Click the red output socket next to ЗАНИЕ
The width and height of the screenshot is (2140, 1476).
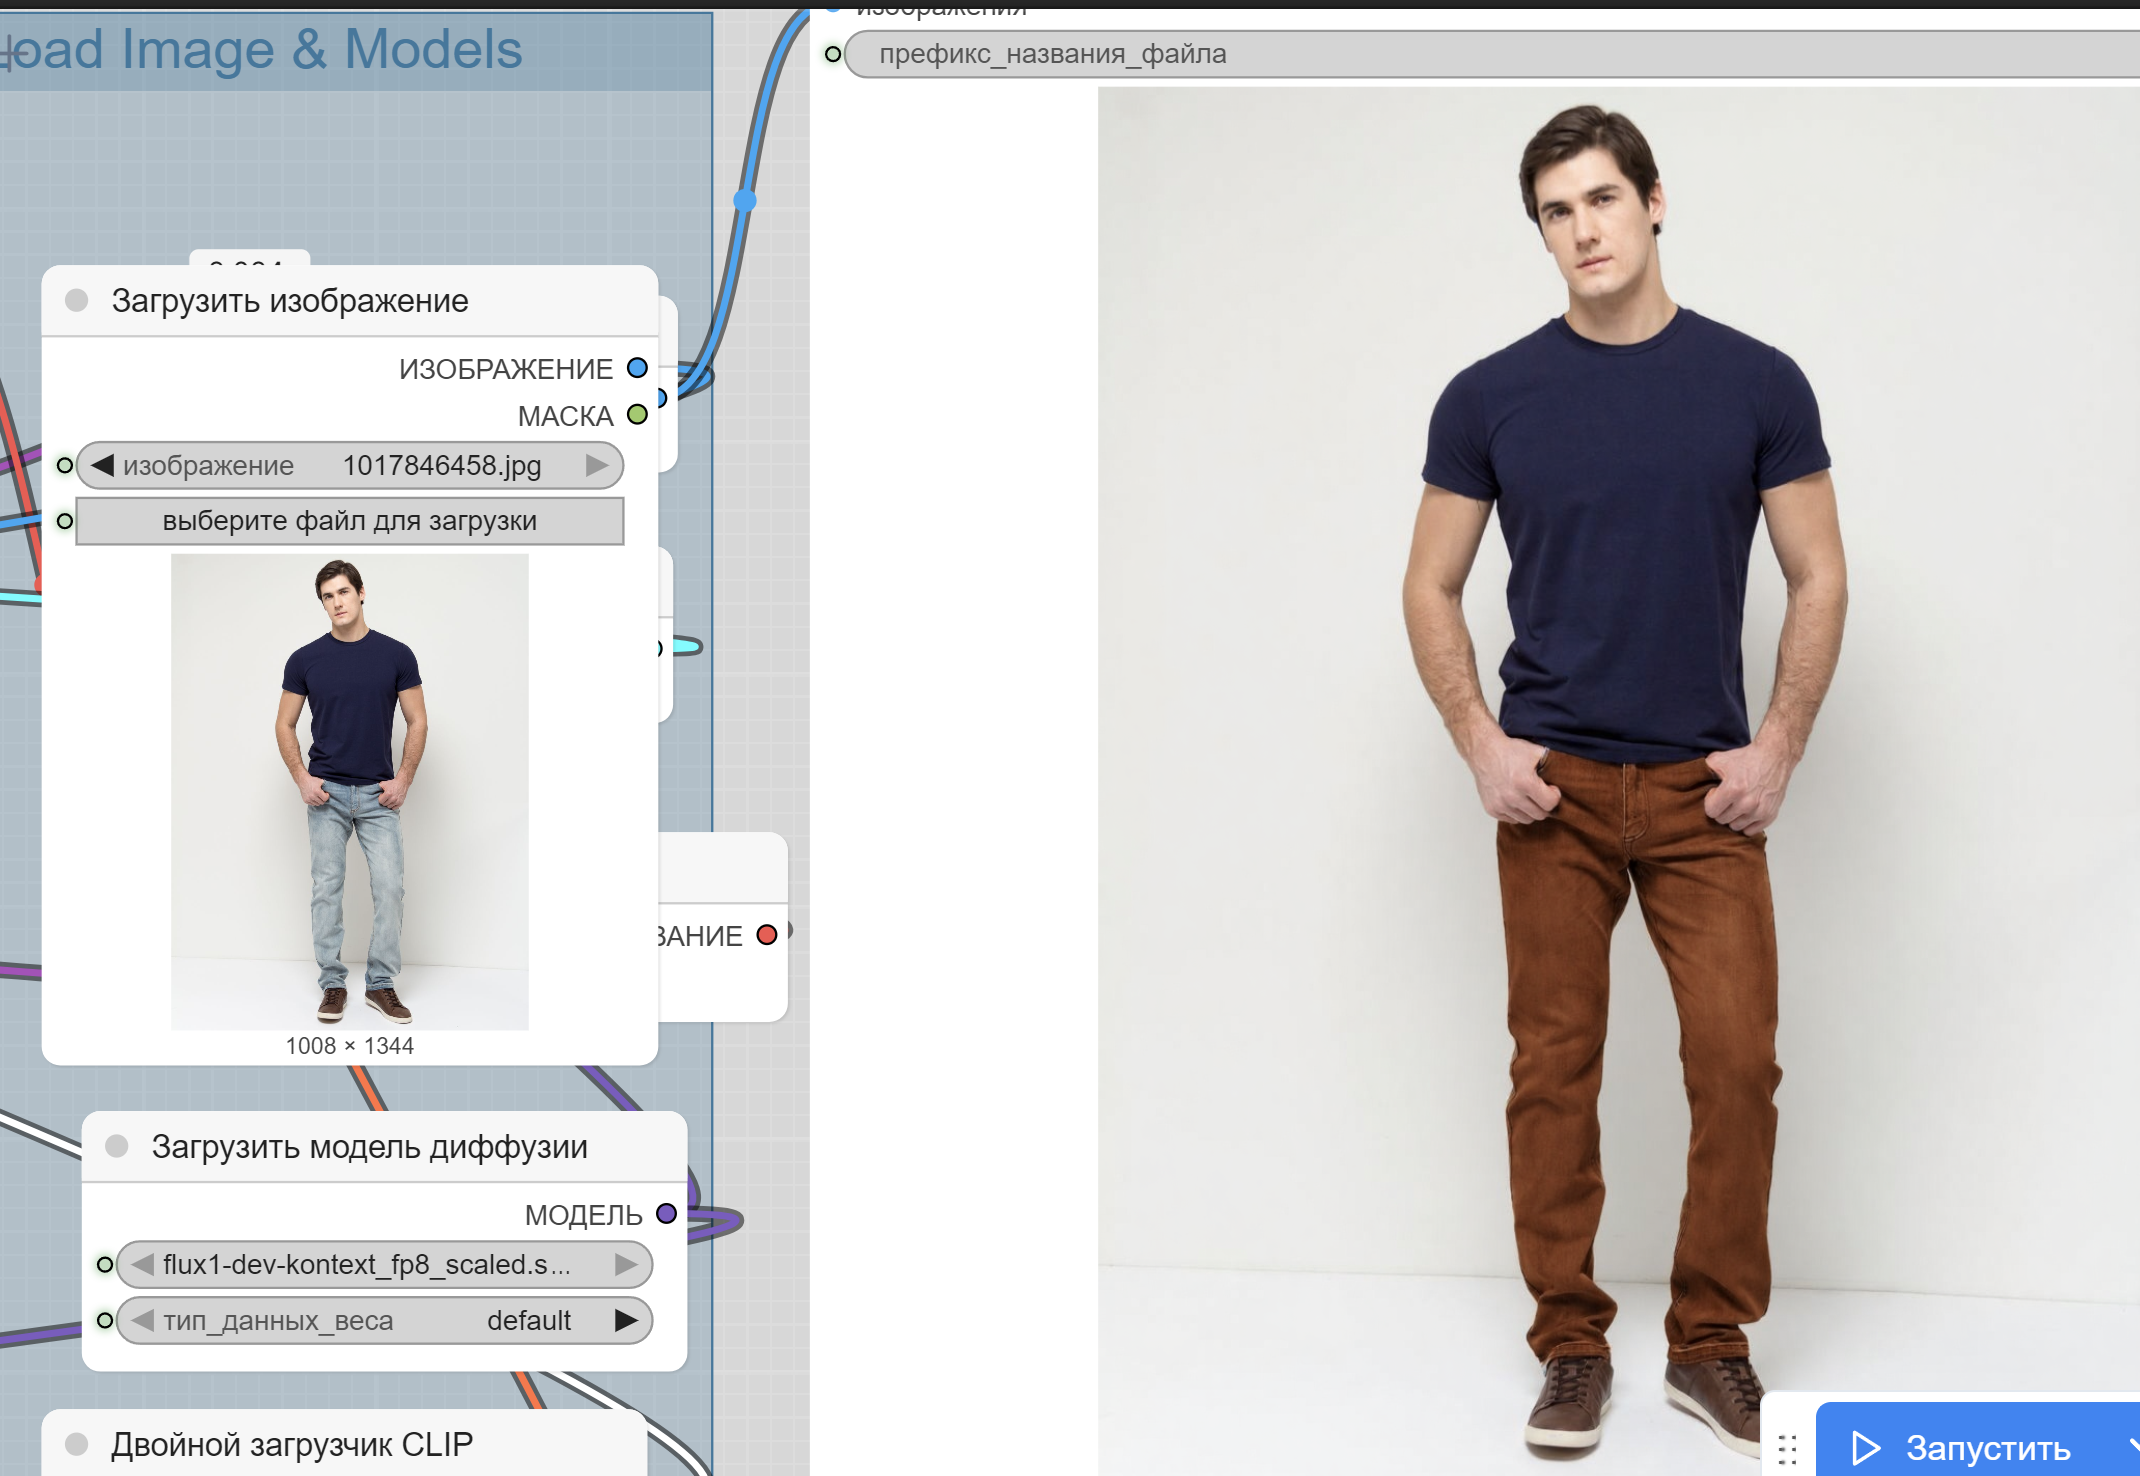[x=767, y=935]
